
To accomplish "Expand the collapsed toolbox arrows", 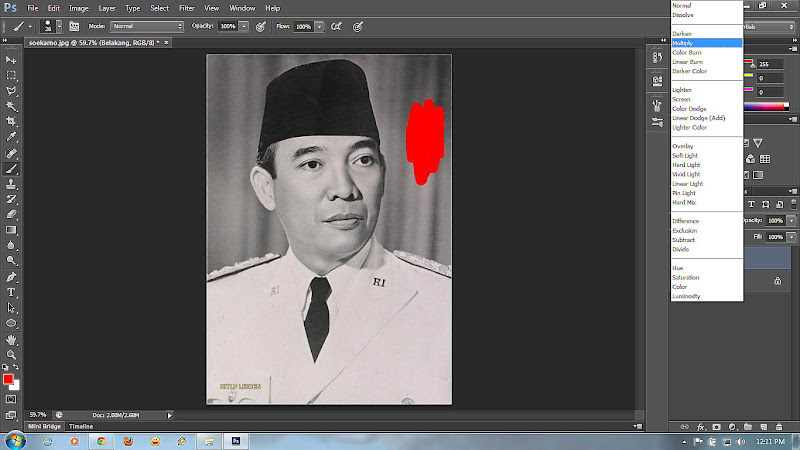I will point(5,40).
